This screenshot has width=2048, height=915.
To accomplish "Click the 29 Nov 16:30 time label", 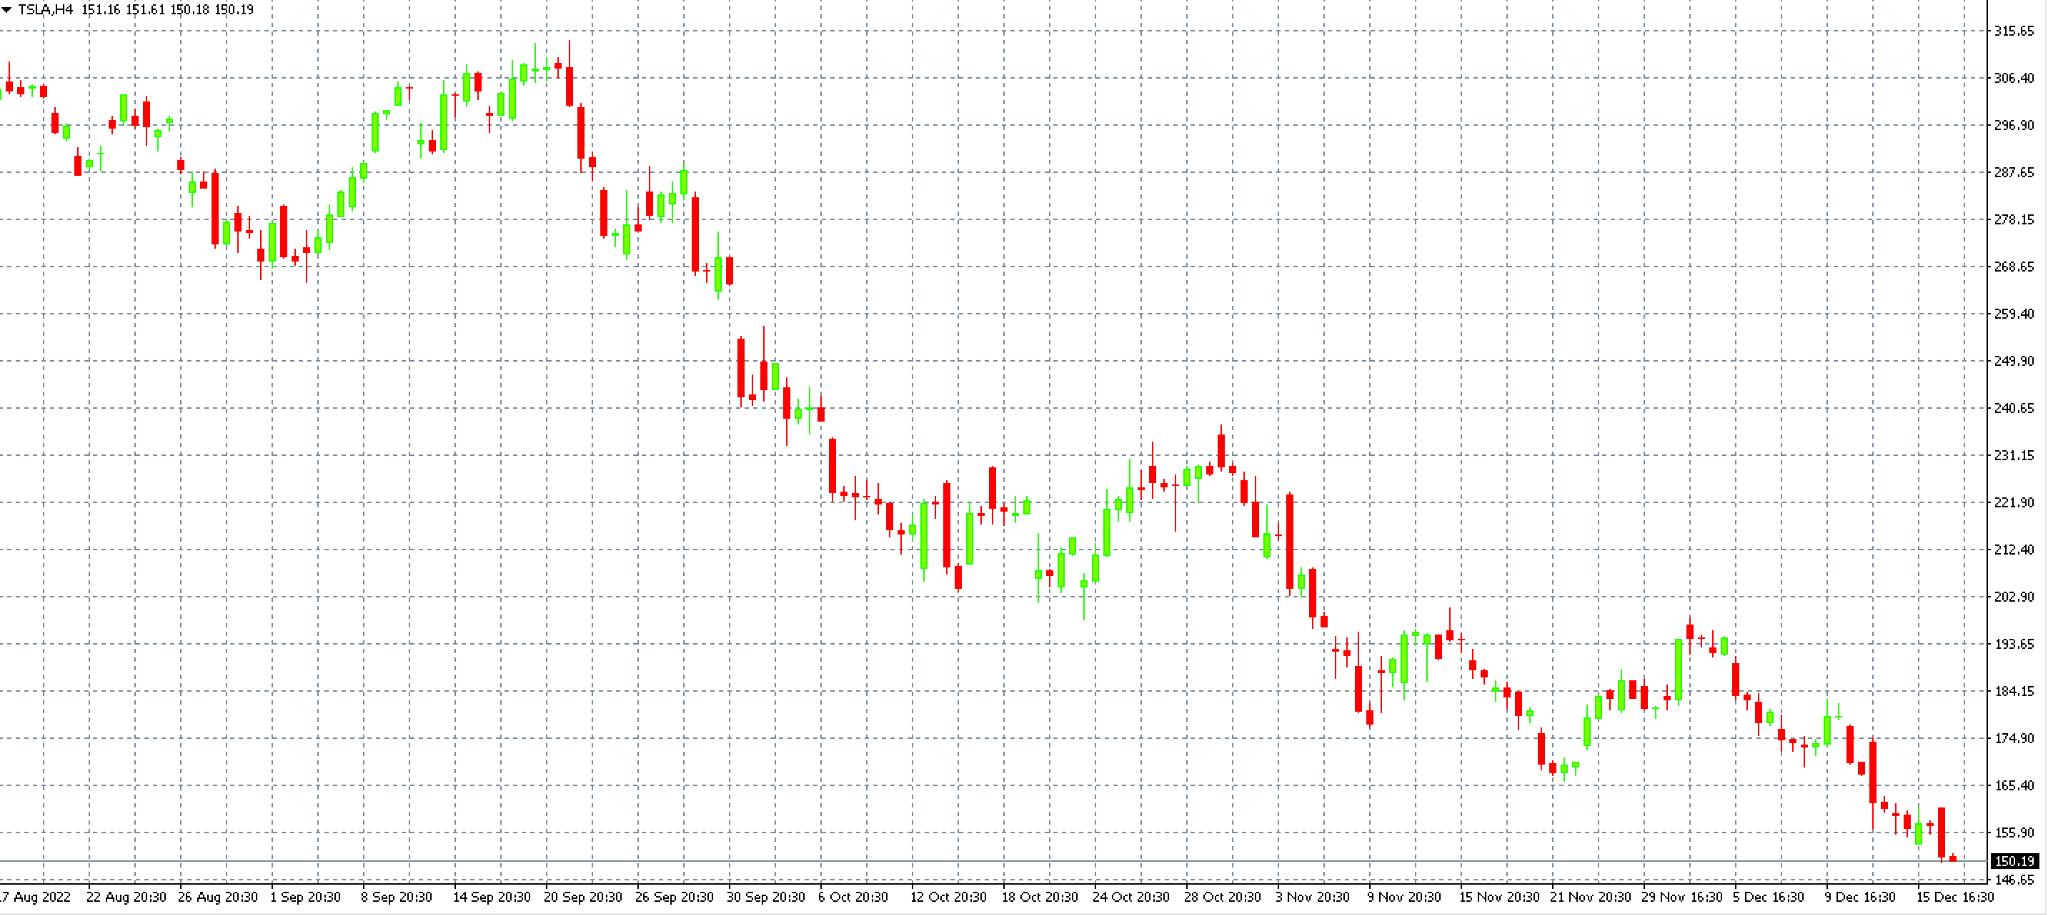I will [x=1682, y=897].
